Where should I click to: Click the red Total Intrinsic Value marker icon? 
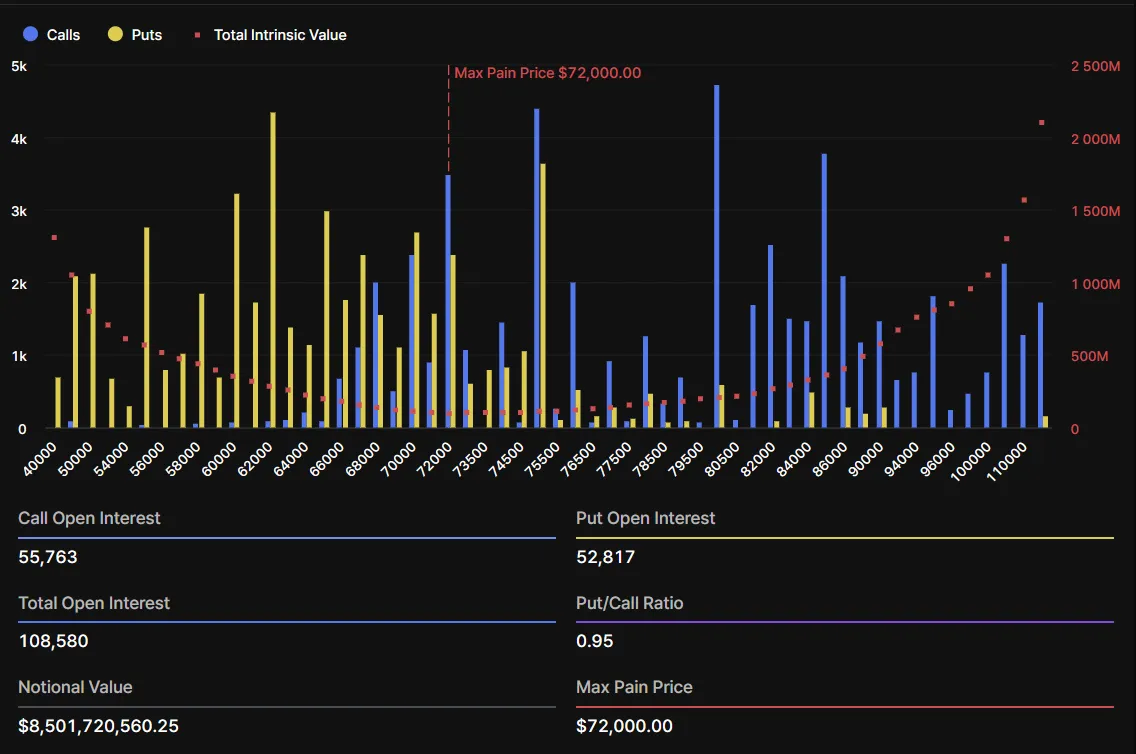coord(198,35)
